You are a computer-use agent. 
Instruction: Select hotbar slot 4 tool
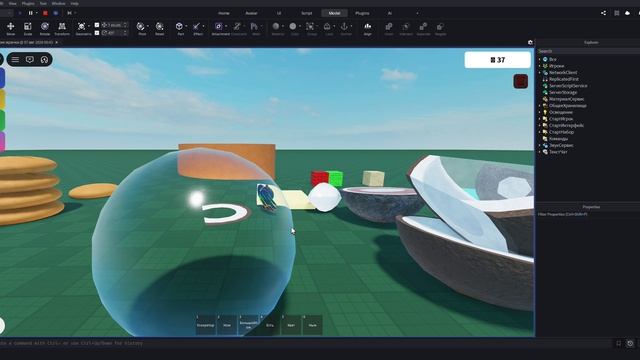click(270, 325)
